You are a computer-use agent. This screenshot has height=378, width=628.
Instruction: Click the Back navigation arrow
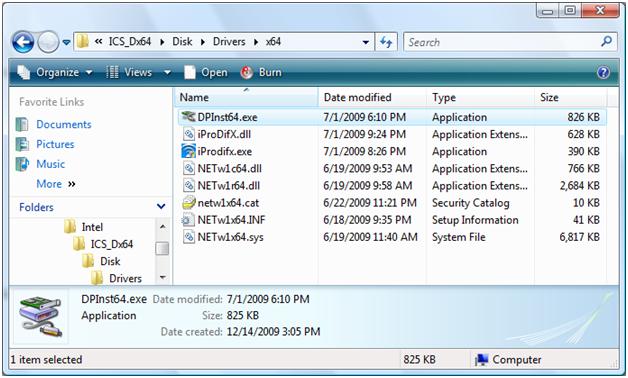[23, 42]
